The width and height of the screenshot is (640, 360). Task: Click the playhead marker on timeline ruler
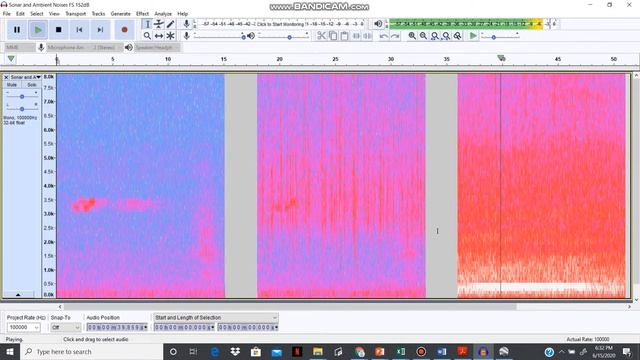501,58
